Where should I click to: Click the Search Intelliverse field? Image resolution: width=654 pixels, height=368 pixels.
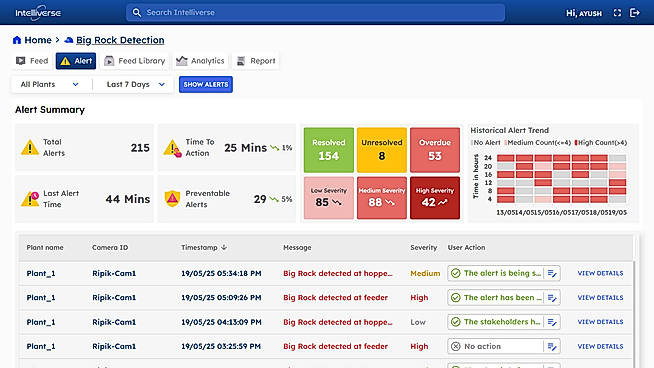pyautogui.click(x=315, y=13)
